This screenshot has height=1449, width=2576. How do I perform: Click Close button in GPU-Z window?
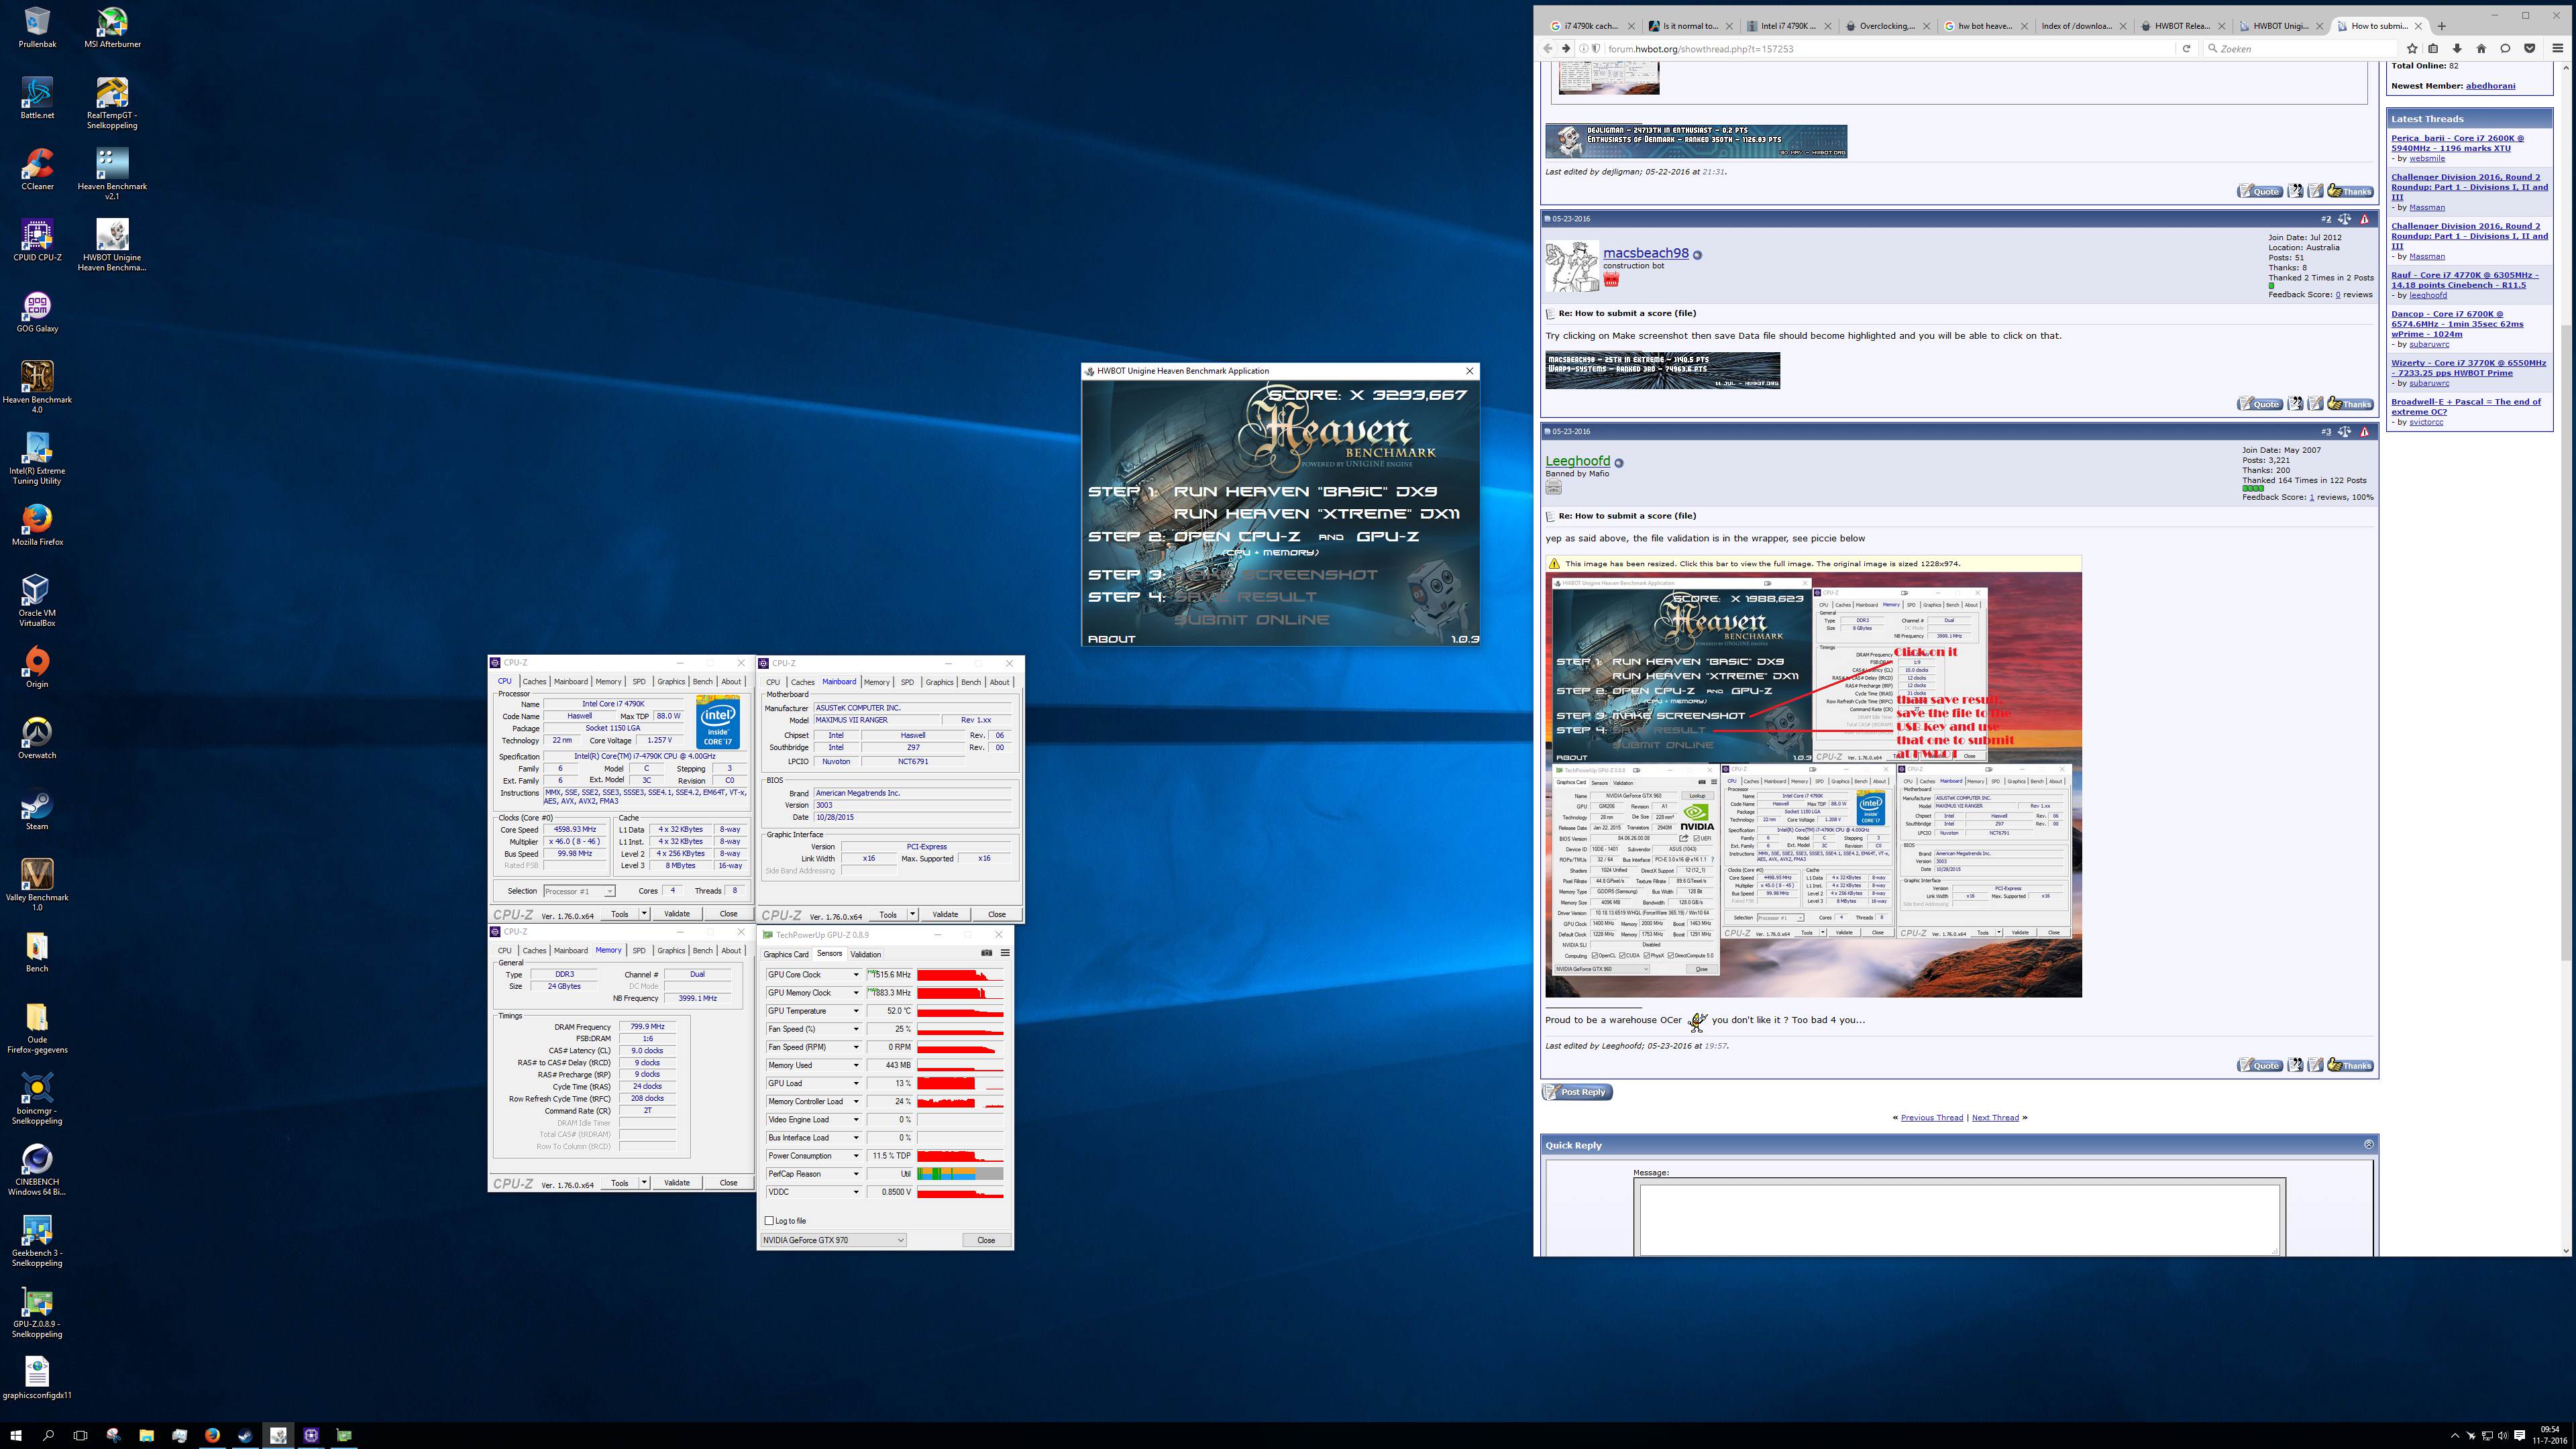click(986, 1240)
